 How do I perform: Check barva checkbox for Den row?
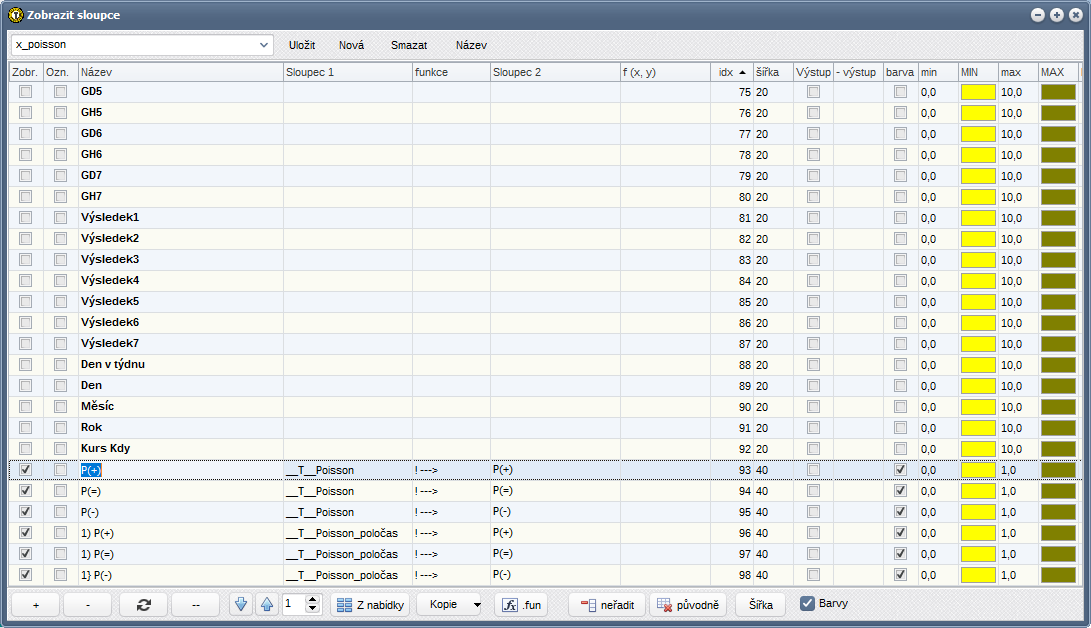pos(900,385)
